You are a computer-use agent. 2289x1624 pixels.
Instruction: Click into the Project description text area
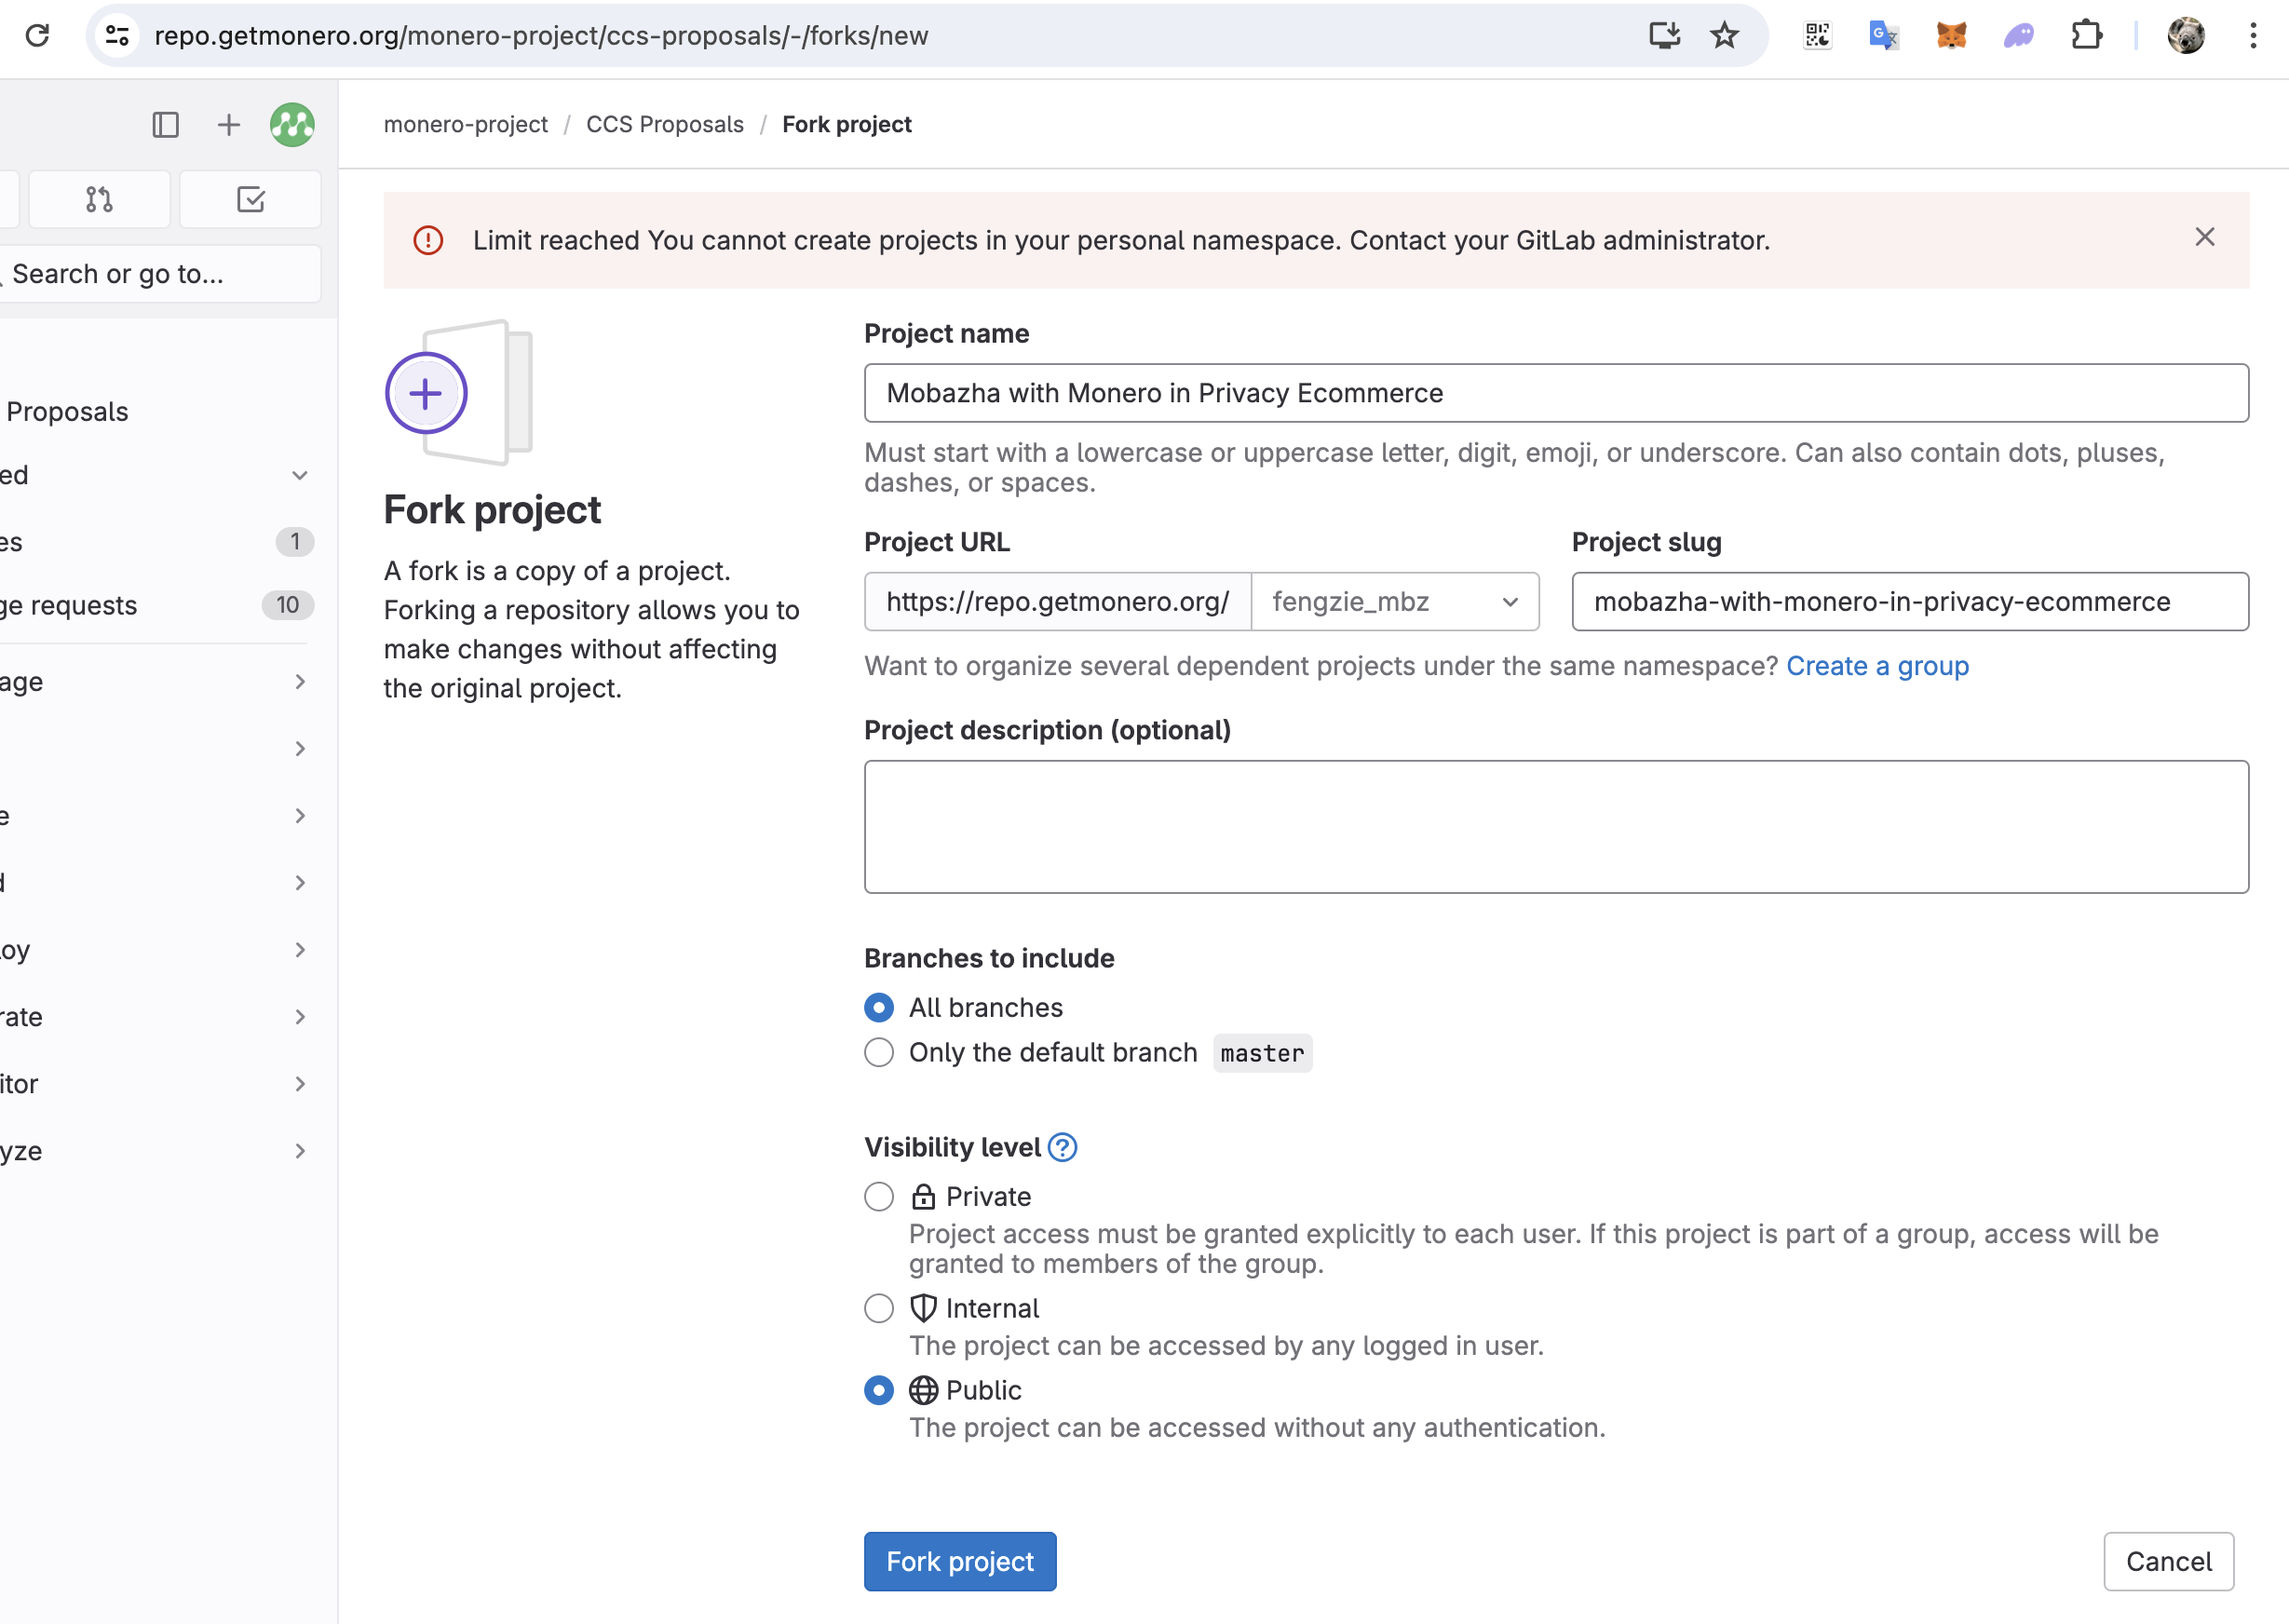pos(1555,827)
